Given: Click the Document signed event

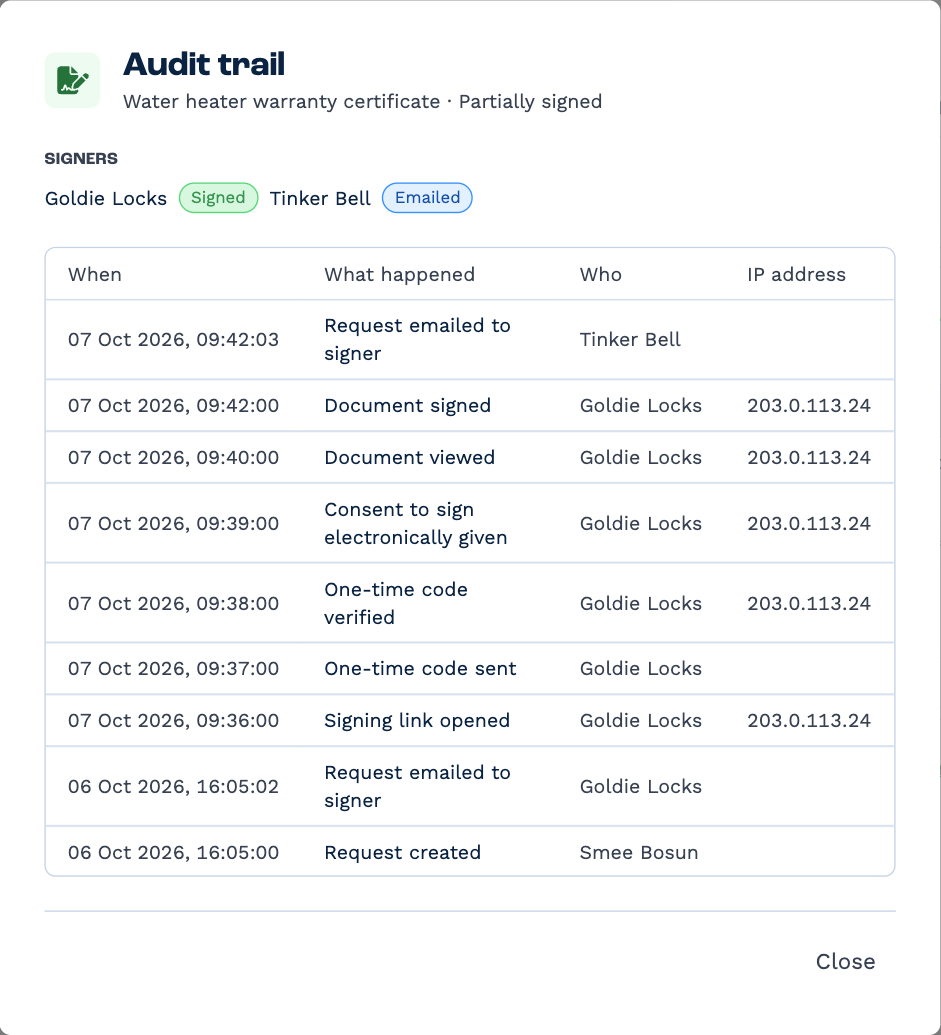Looking at the screenshot, I should [x=408, y=405].
